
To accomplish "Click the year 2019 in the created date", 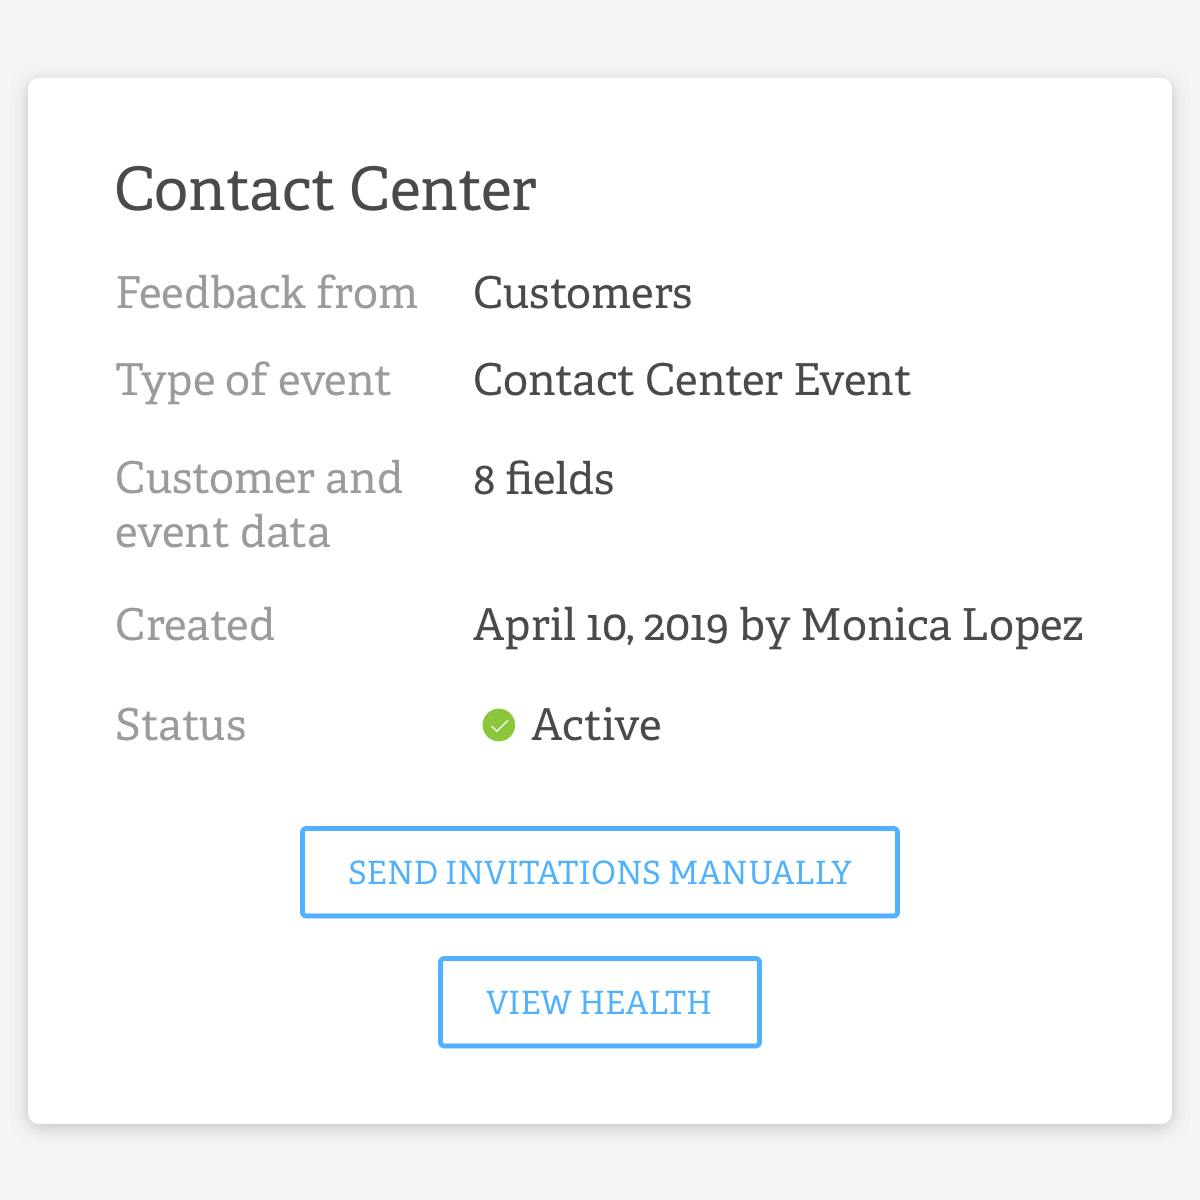I will click(686, 626).
